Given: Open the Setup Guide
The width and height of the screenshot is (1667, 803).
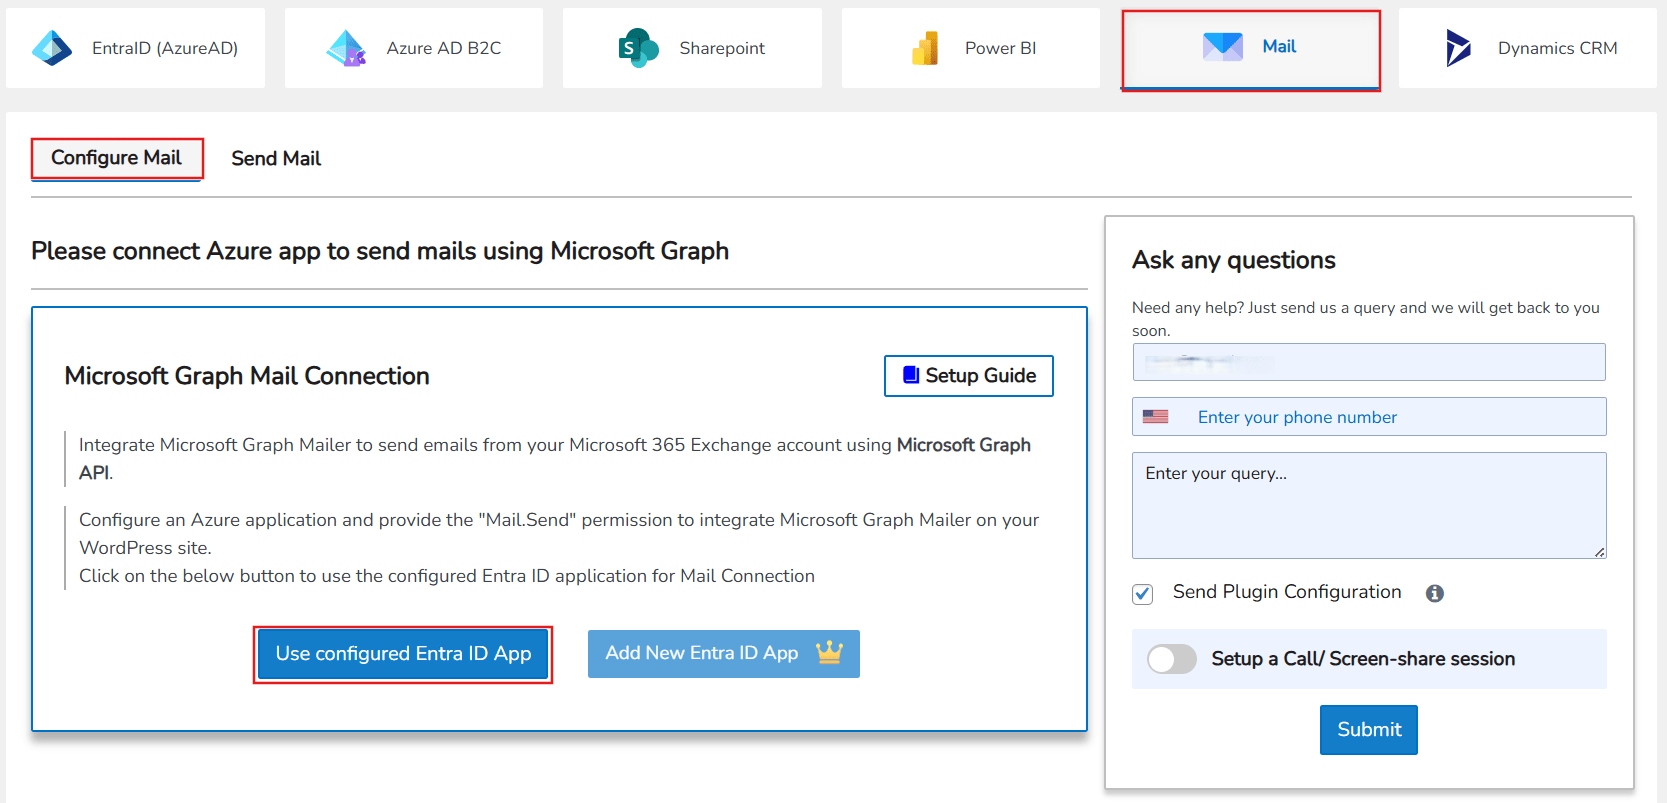Looking at the screenshot, I should click(969, 376).
